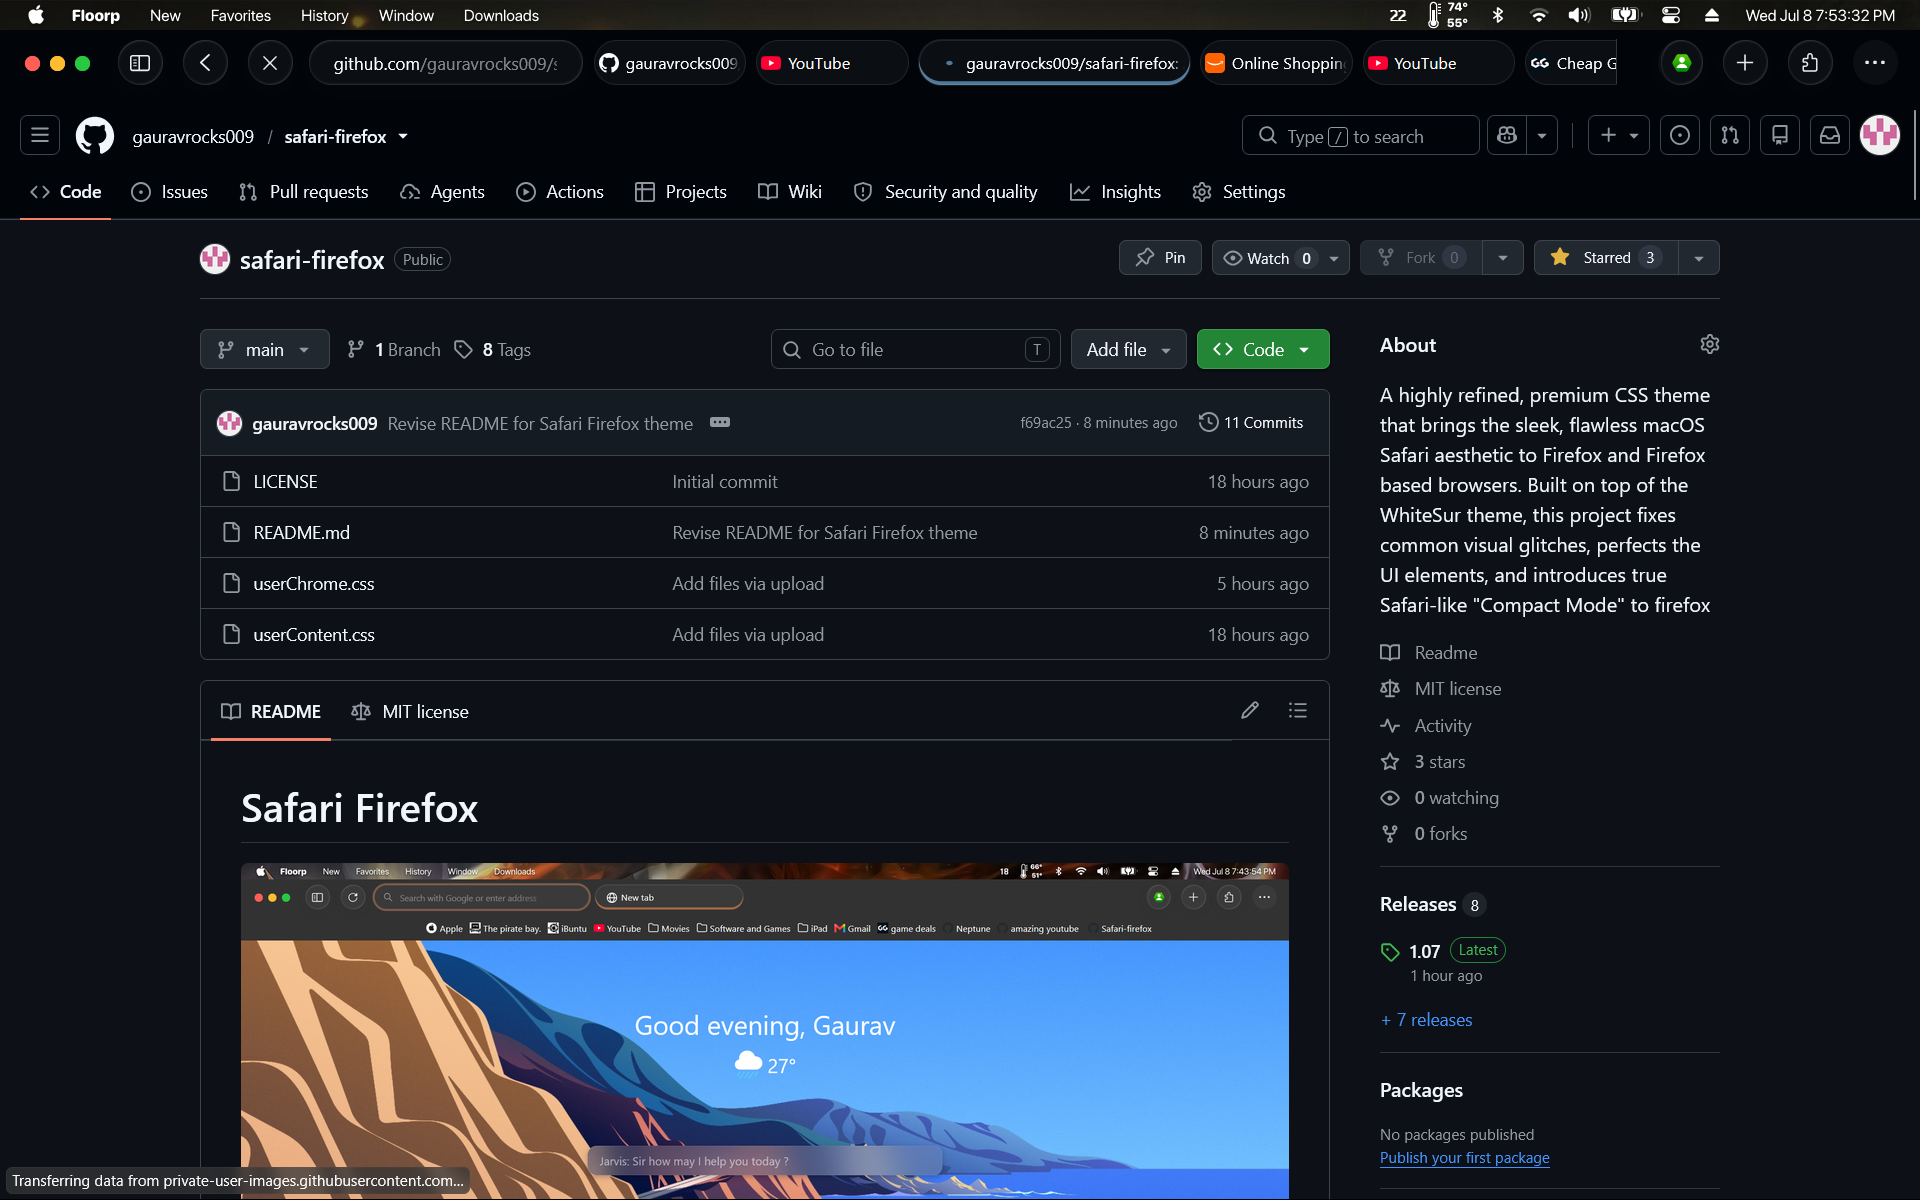
Task: Open the Copilot chat icon
Action: pyautogui.click(x=1507, y=135)
